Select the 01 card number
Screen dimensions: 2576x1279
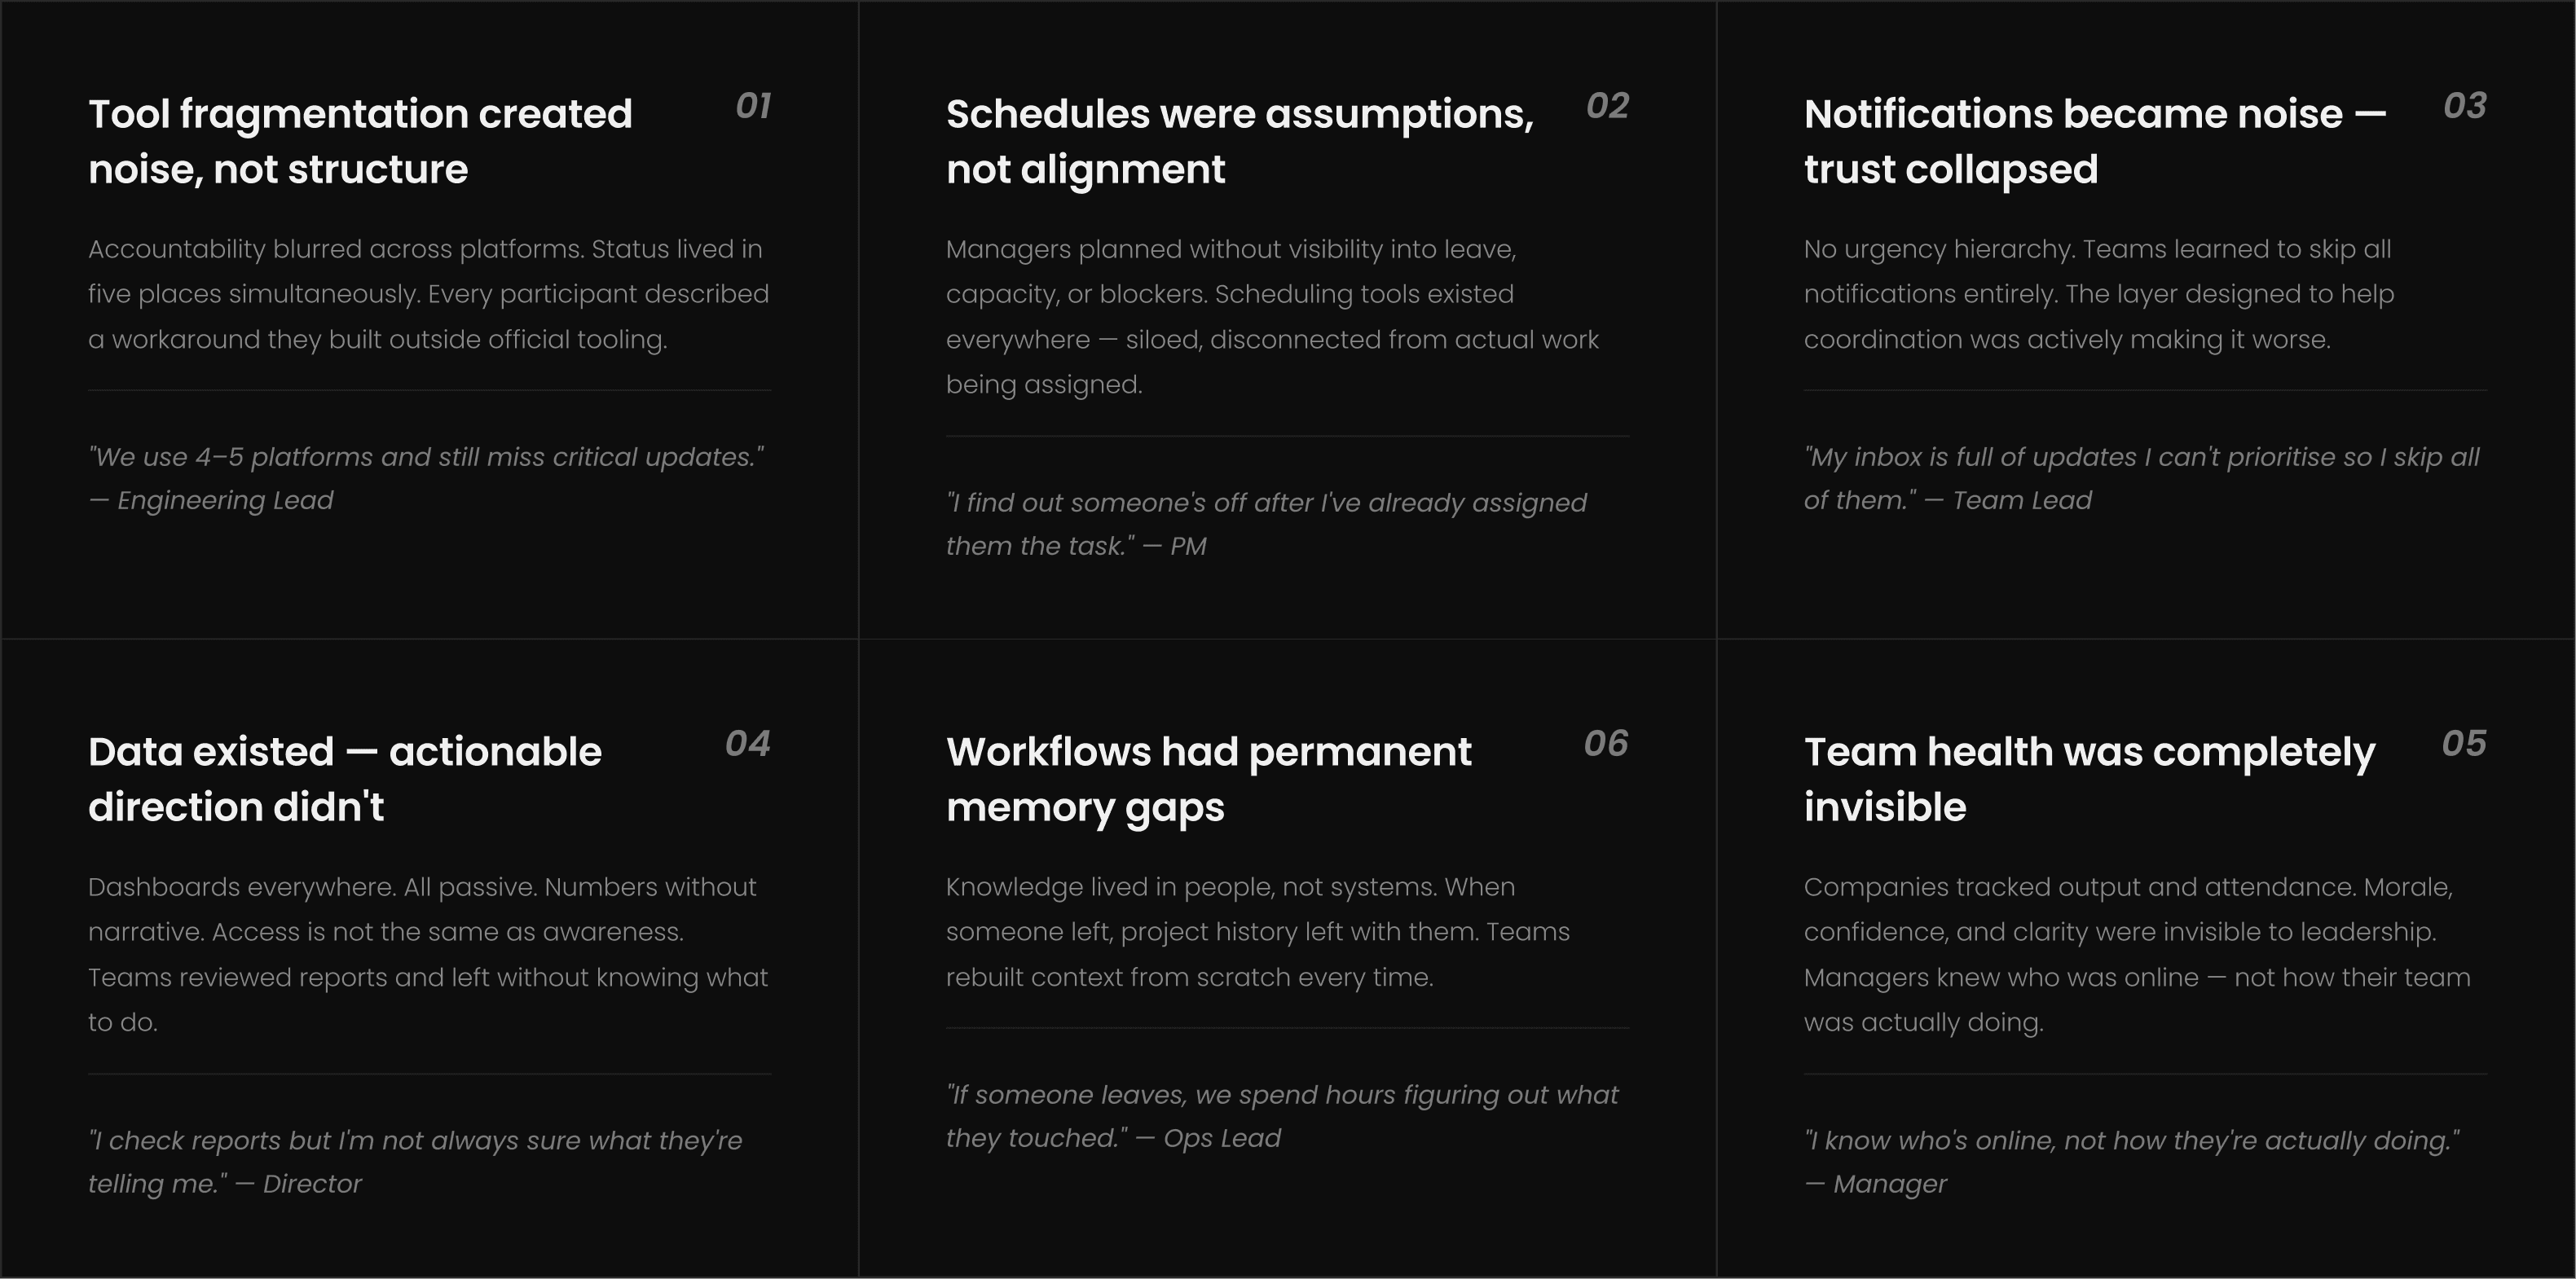753,106
